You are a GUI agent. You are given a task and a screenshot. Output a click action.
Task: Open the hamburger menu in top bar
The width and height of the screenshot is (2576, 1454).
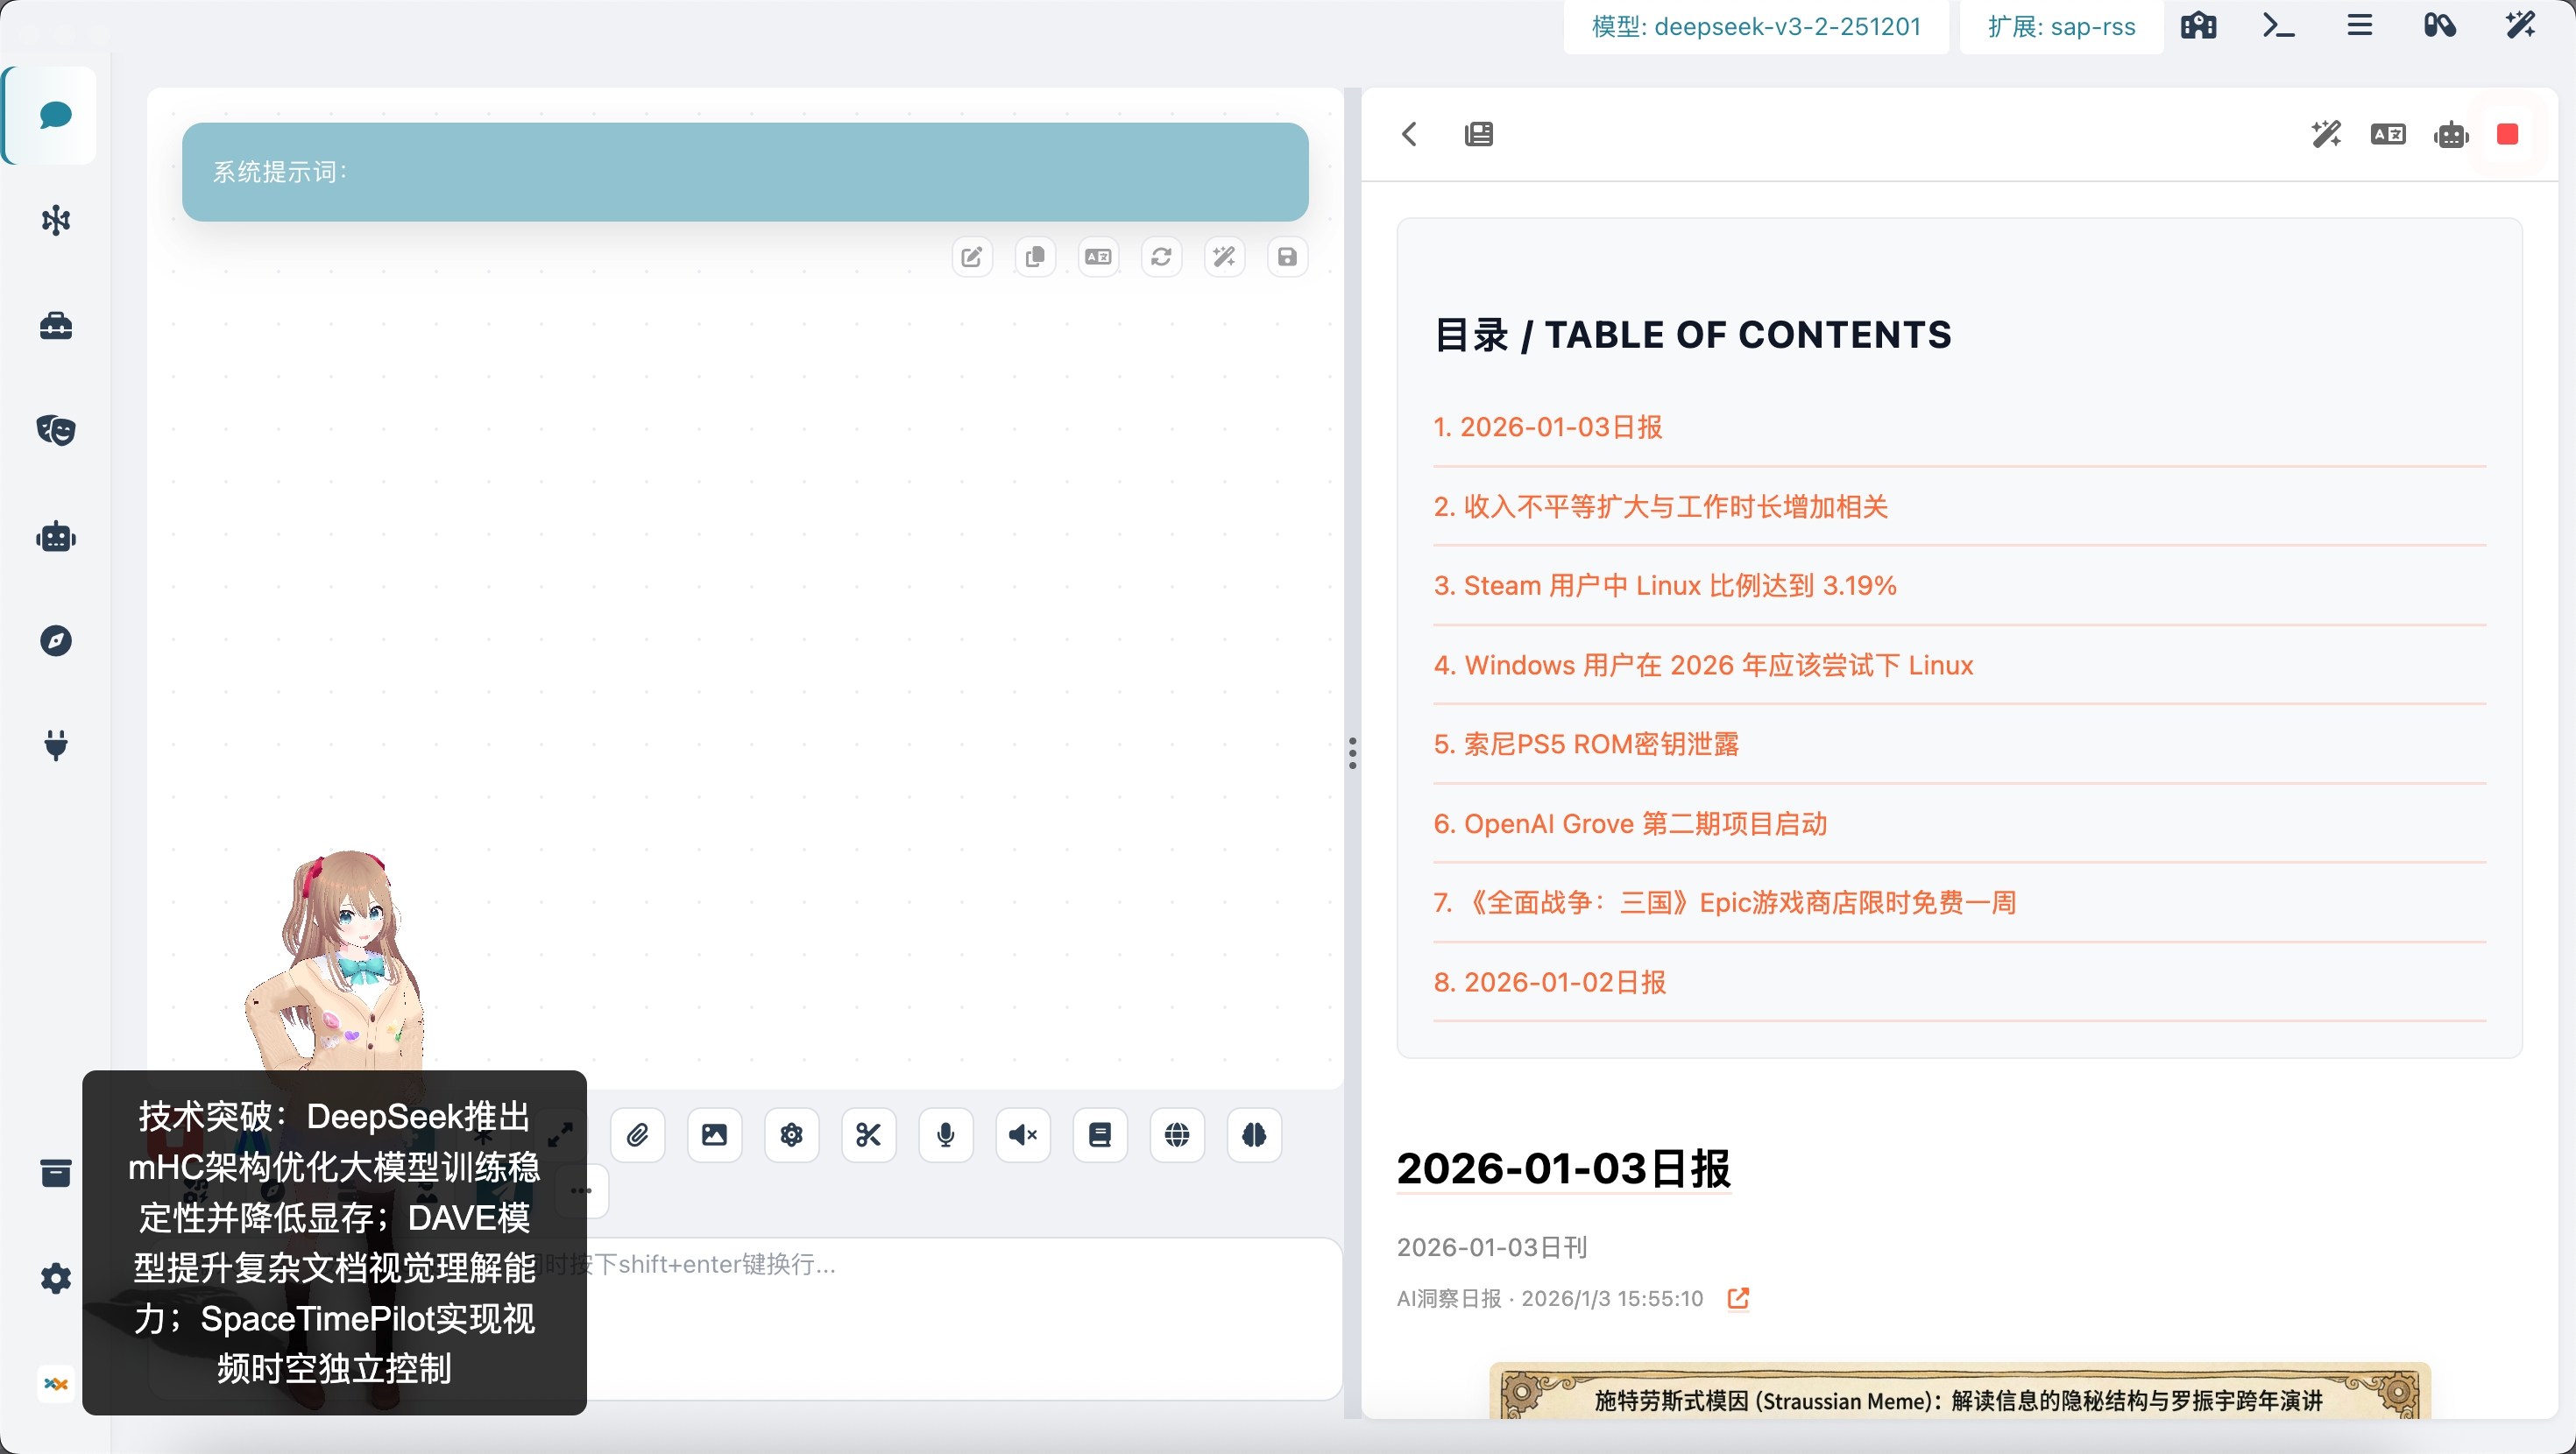pos(2360,26)
